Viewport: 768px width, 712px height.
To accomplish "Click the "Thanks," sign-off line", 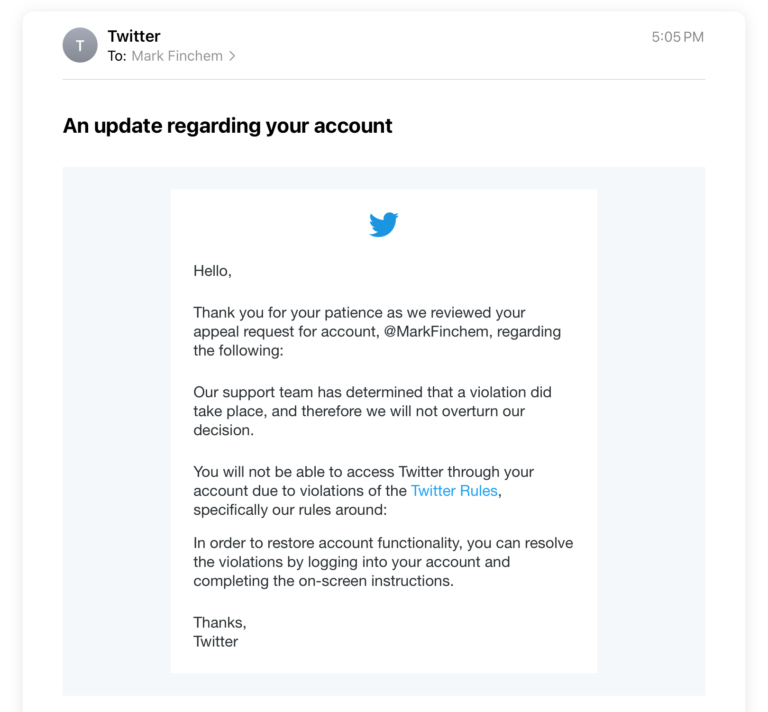I will click(x=220, y=622).
